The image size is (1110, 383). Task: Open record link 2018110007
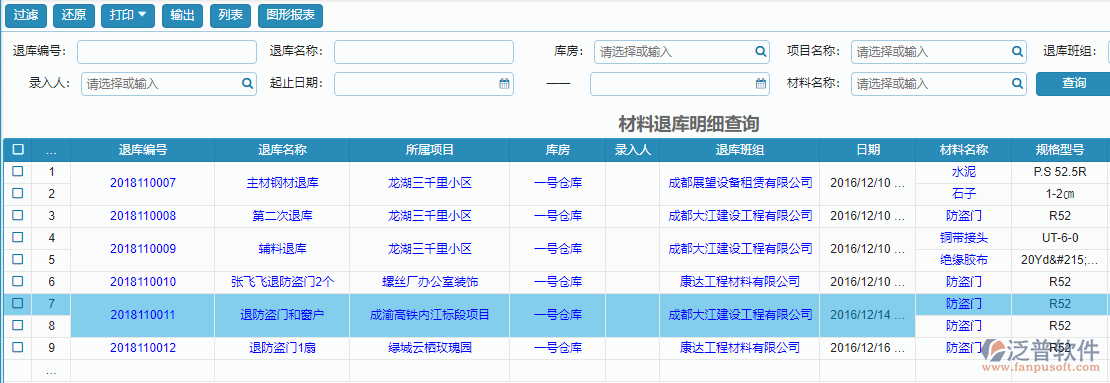point(143,183)
